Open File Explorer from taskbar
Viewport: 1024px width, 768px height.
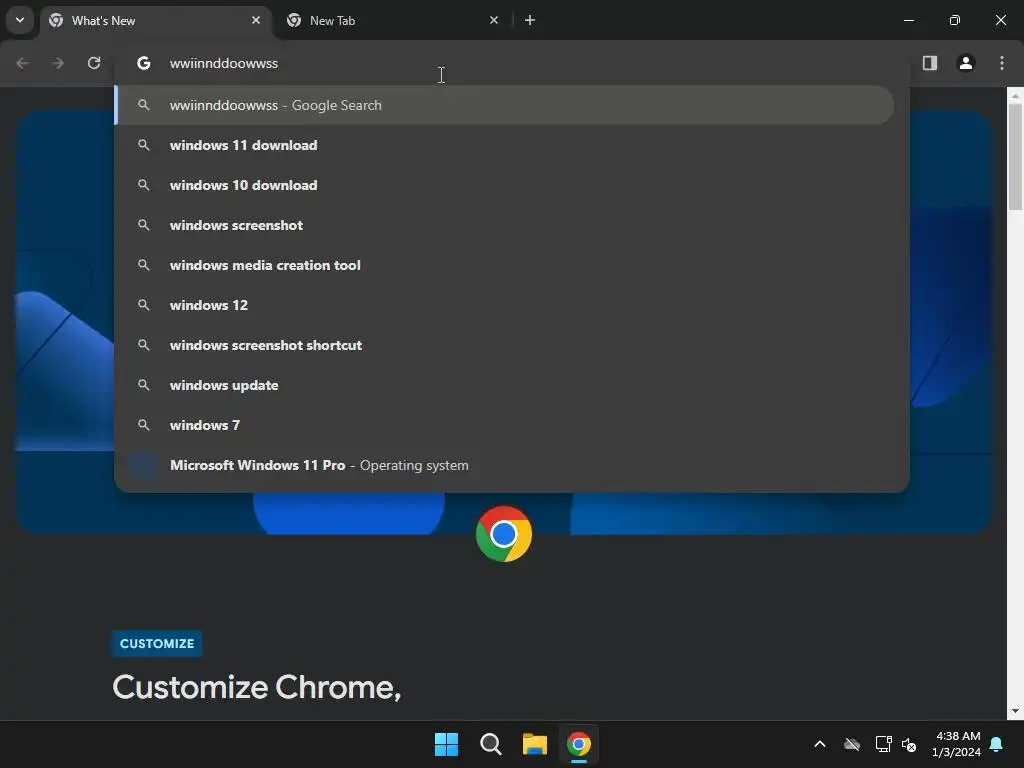click(x=535, y=744)
